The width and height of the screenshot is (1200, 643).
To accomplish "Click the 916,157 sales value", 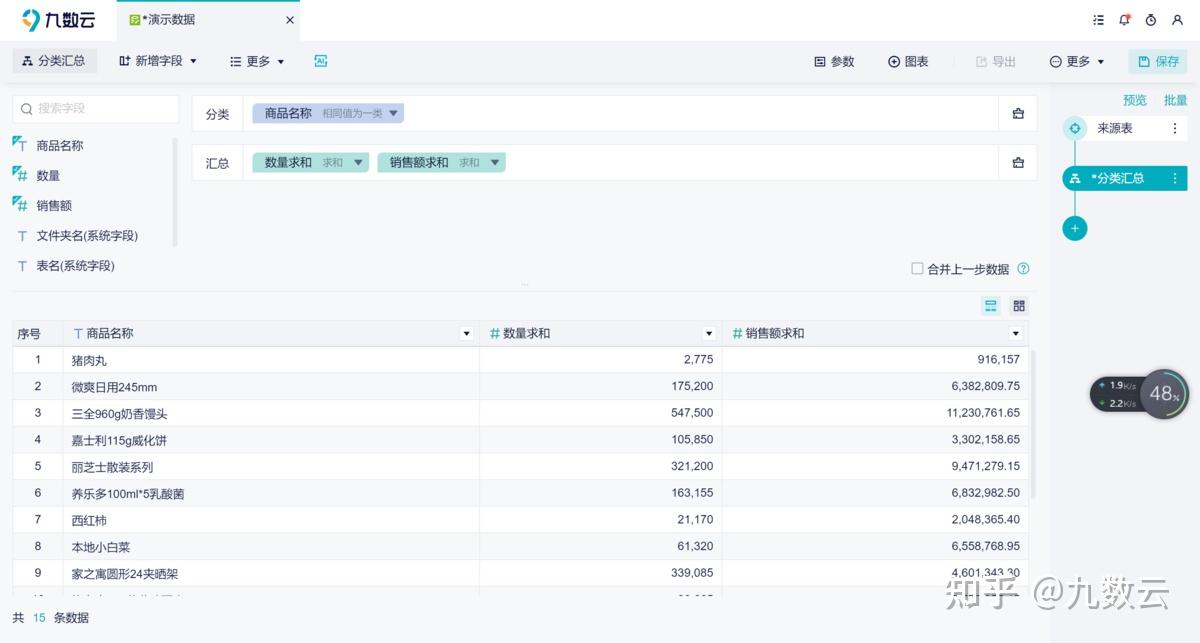I will coord(998,360).
